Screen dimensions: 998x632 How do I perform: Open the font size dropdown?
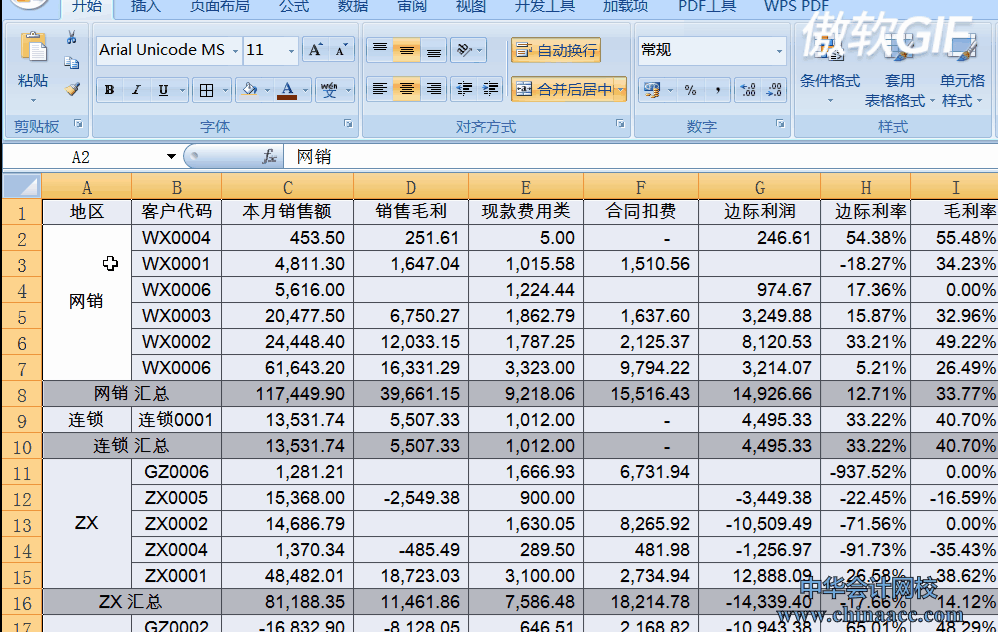[292, 50]
